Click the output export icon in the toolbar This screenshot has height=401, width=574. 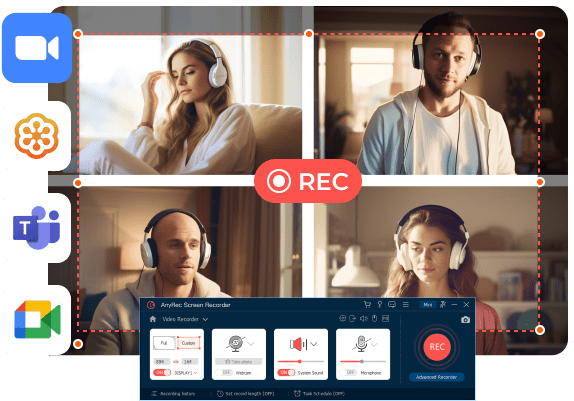coord(353,319)
